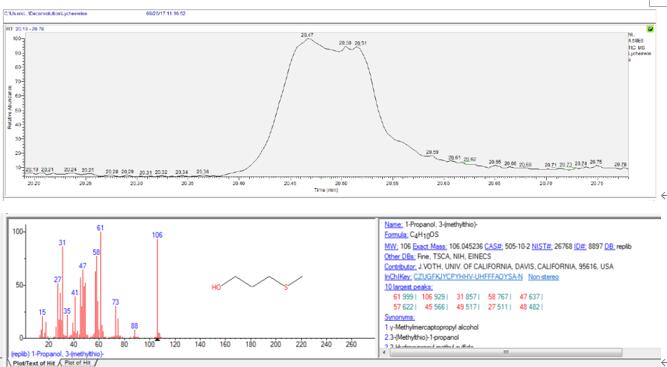This screenshot has width=667, height=367.
Task: Switch to the Plot/Text of Hit tab
Action: [34, 363]
